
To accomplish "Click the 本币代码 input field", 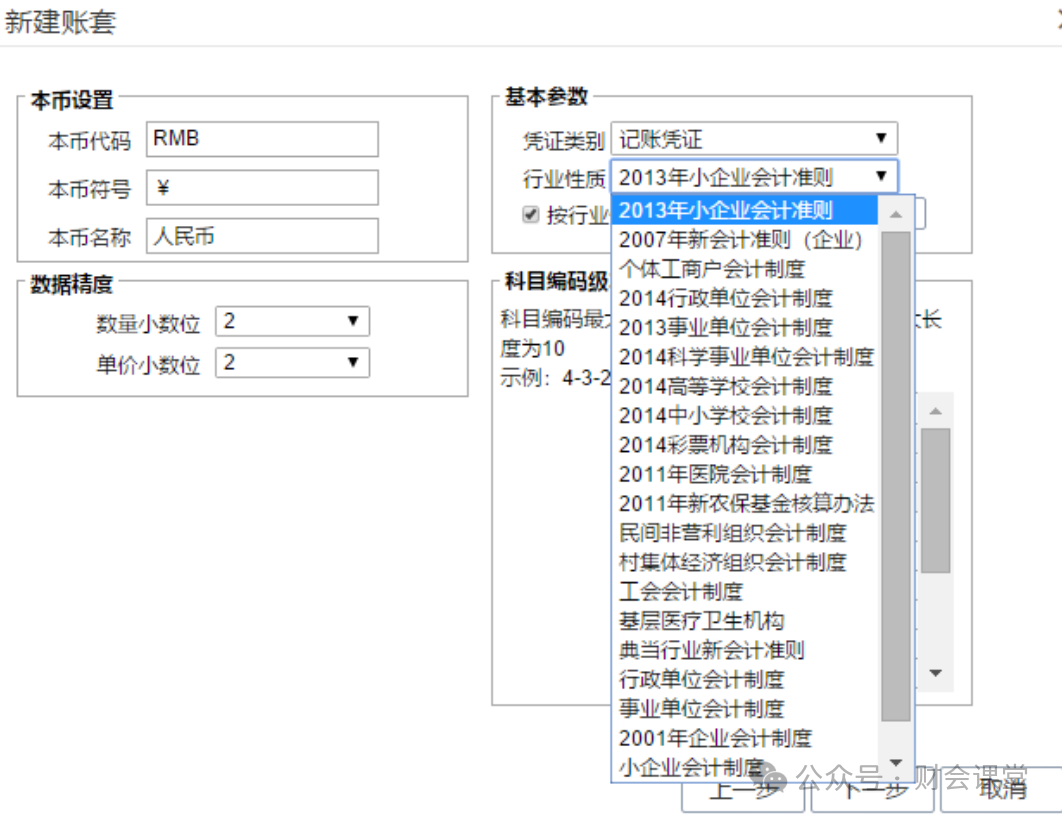I will click(262, 139).
